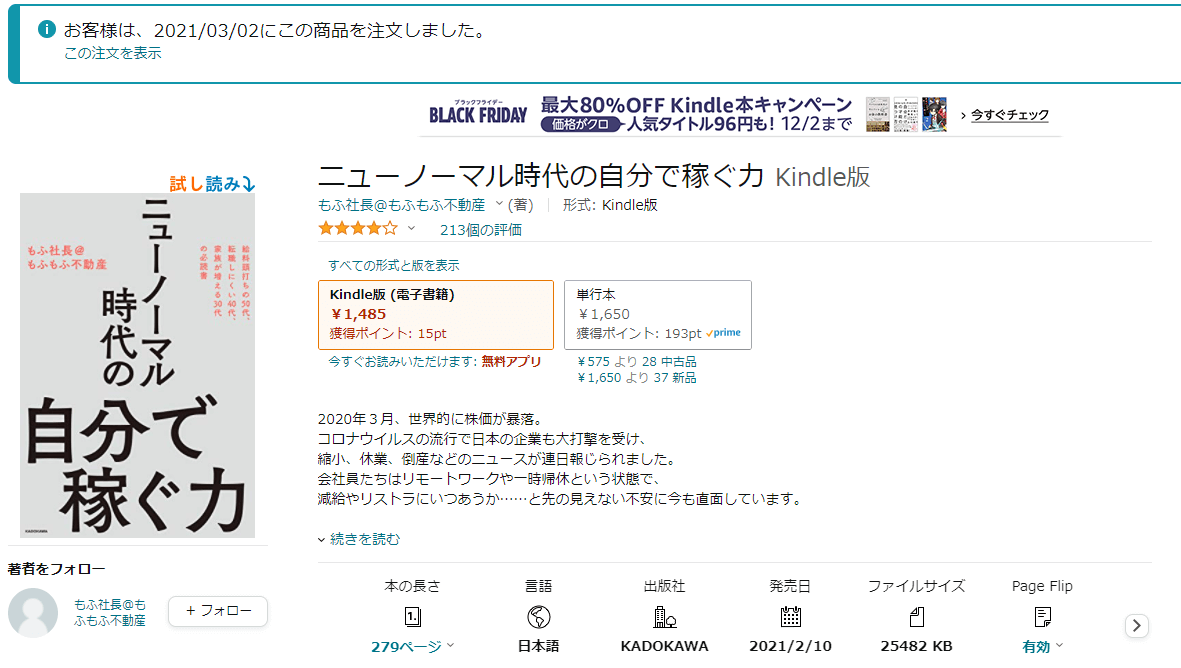Open the 試し読み sample preview
The width and height of the screenshot is (1181, 668).
pos(212,184)
